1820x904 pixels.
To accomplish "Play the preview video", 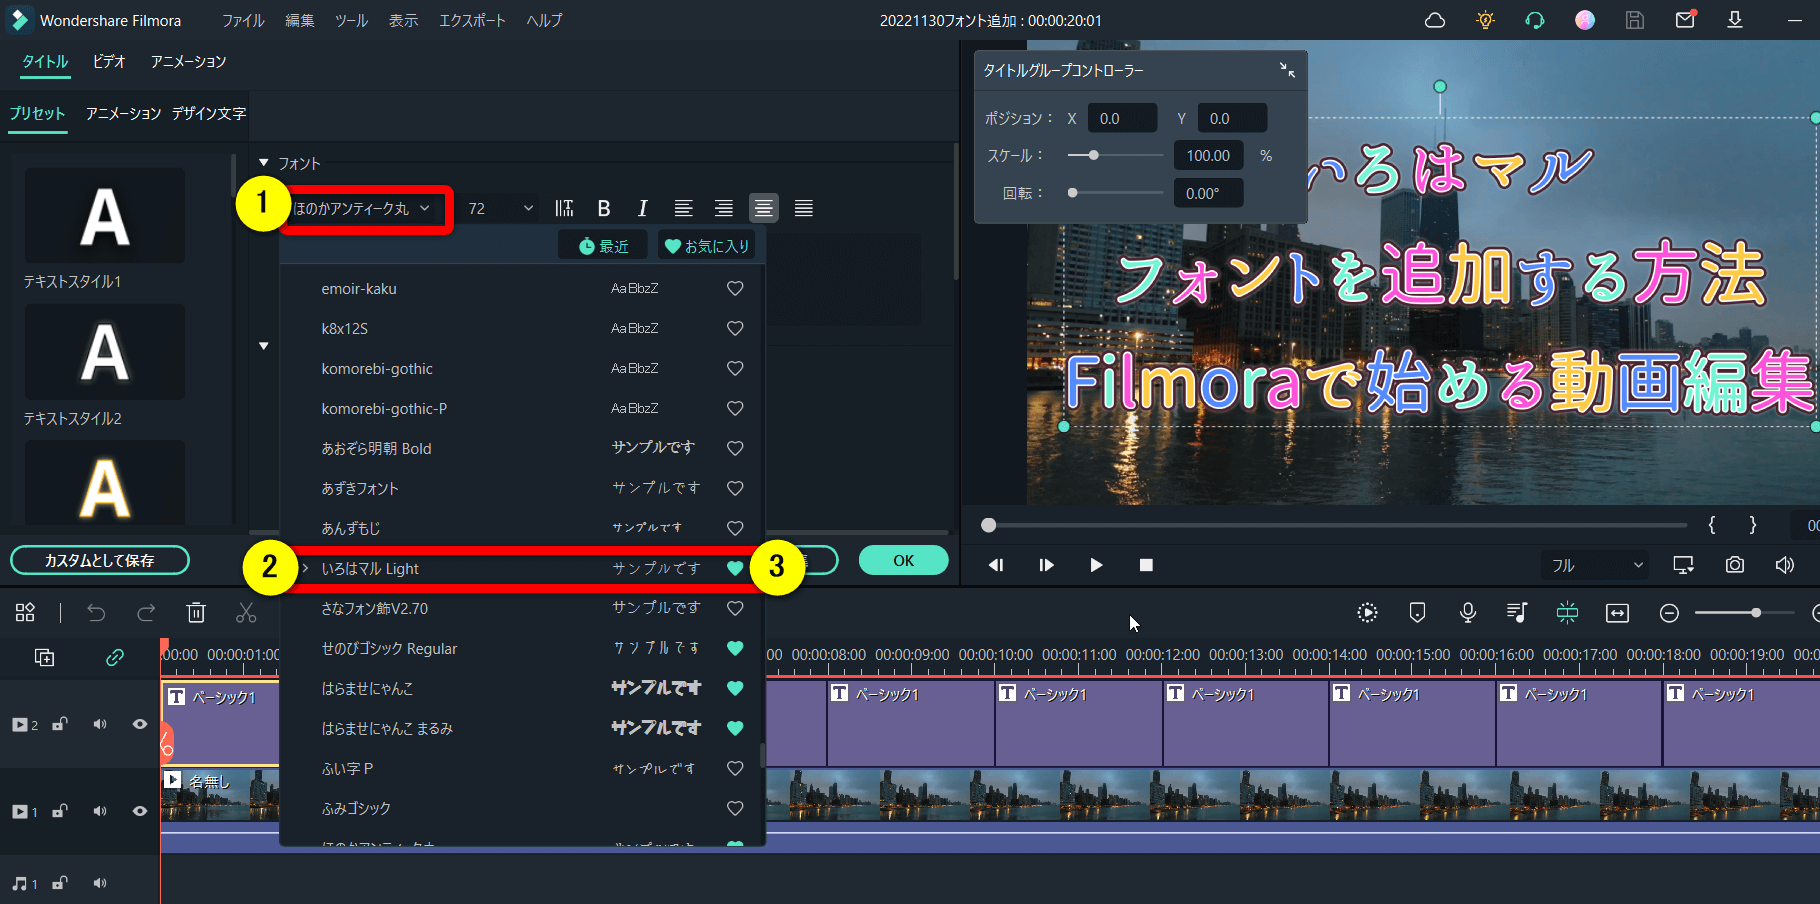I will pyautogui.click(x=1096, y=565).
